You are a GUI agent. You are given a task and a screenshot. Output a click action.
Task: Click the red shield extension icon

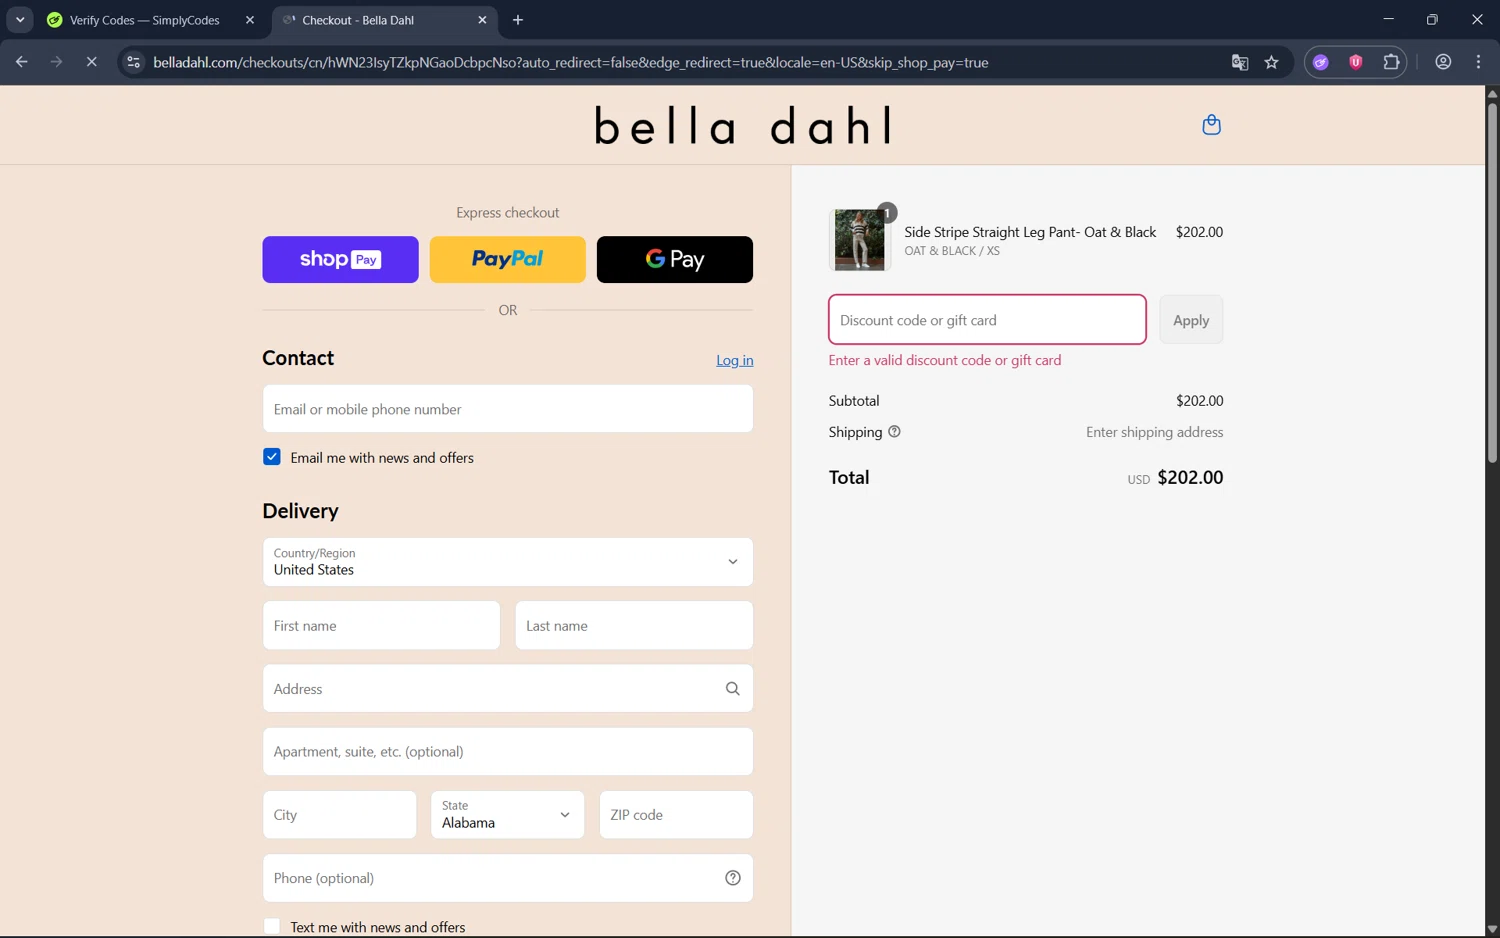click(1356, 62)
